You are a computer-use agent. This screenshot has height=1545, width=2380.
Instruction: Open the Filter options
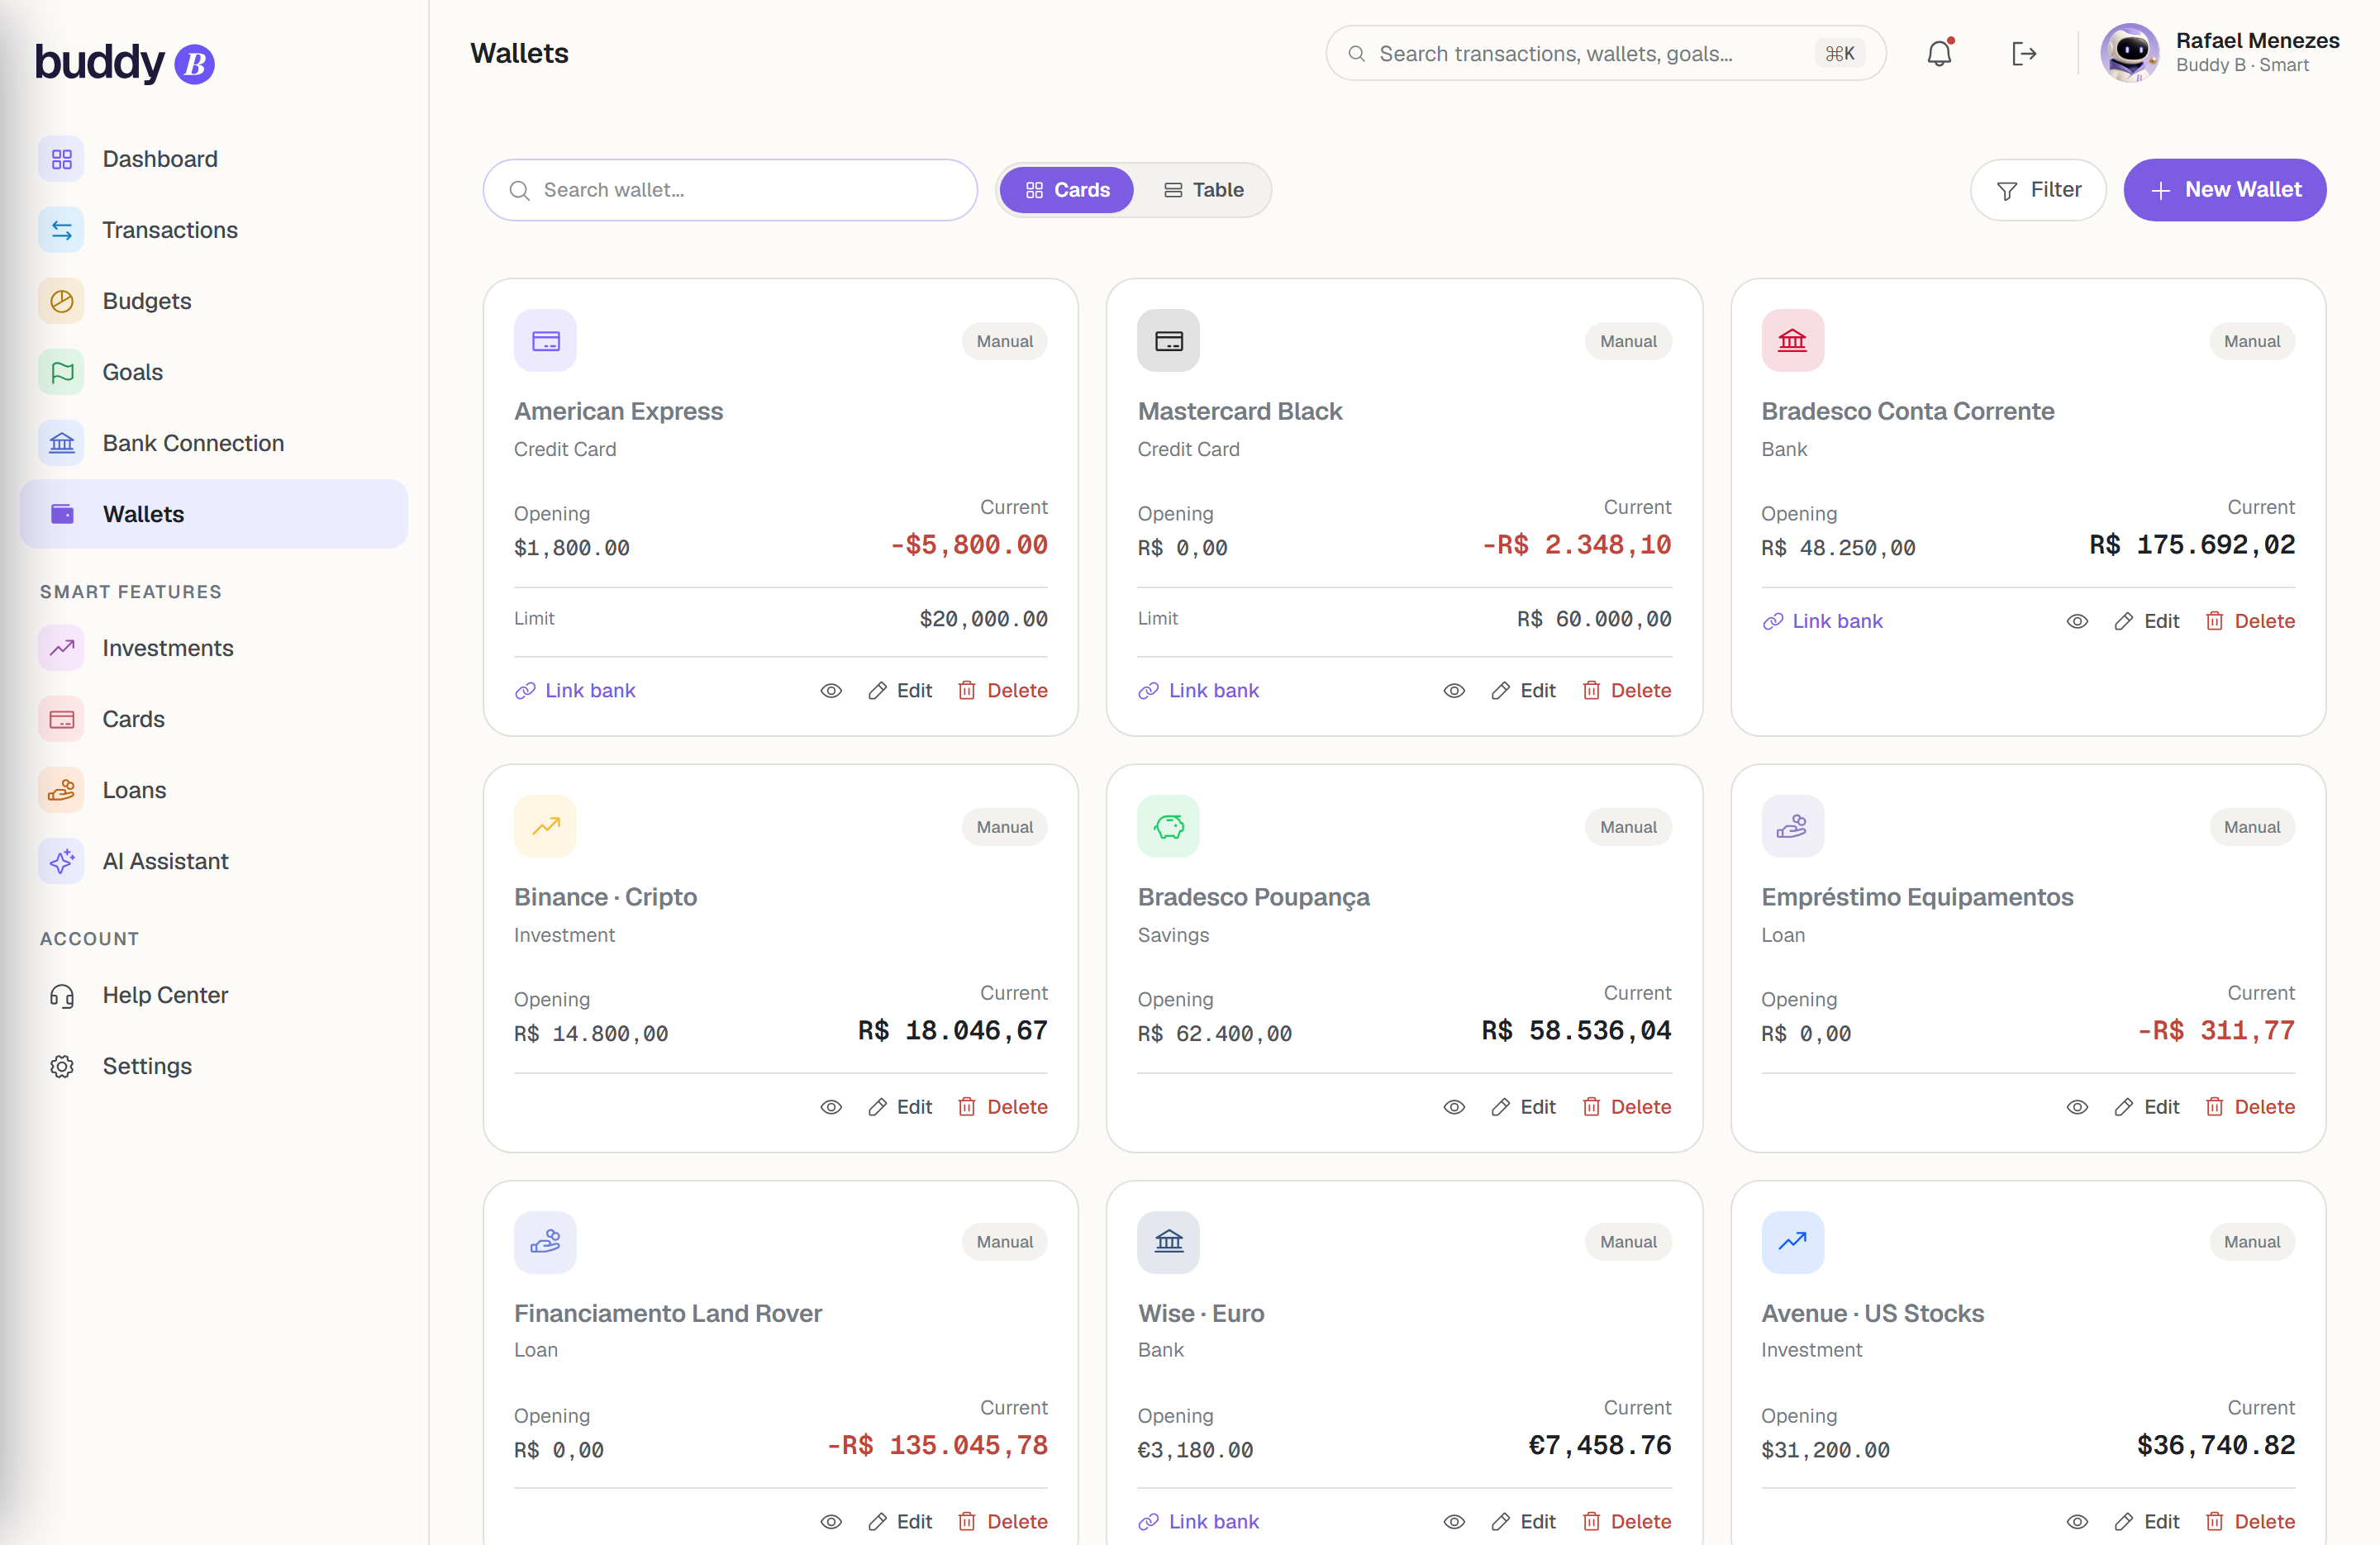[x=2038, y=190]
